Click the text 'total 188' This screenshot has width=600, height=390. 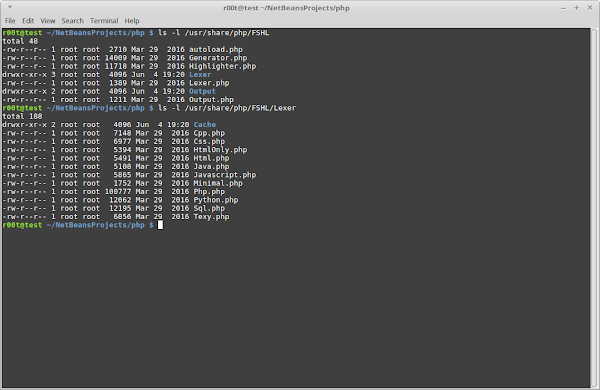[23, 116]
